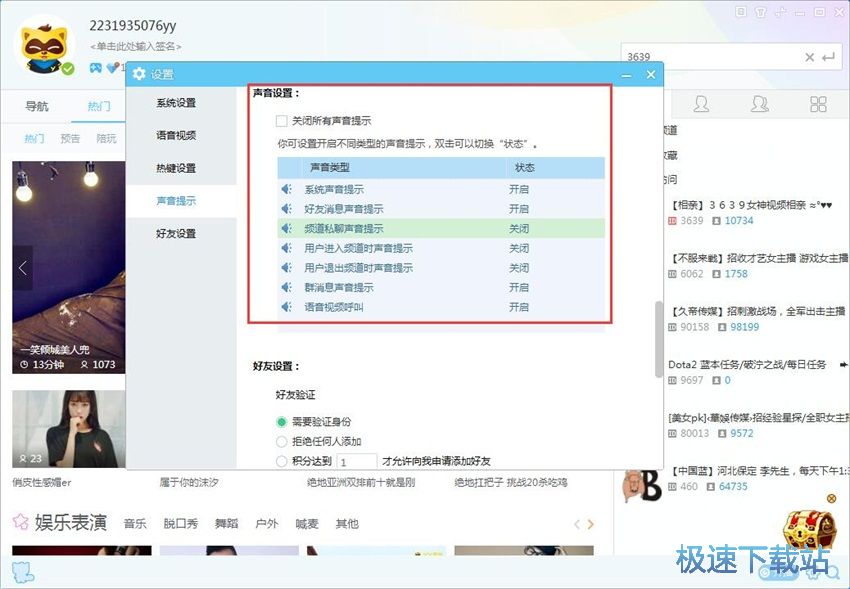Click the game controller icon under username
Image resolution: width=850 pixels, height=589 pixels.
coord(95,68)
